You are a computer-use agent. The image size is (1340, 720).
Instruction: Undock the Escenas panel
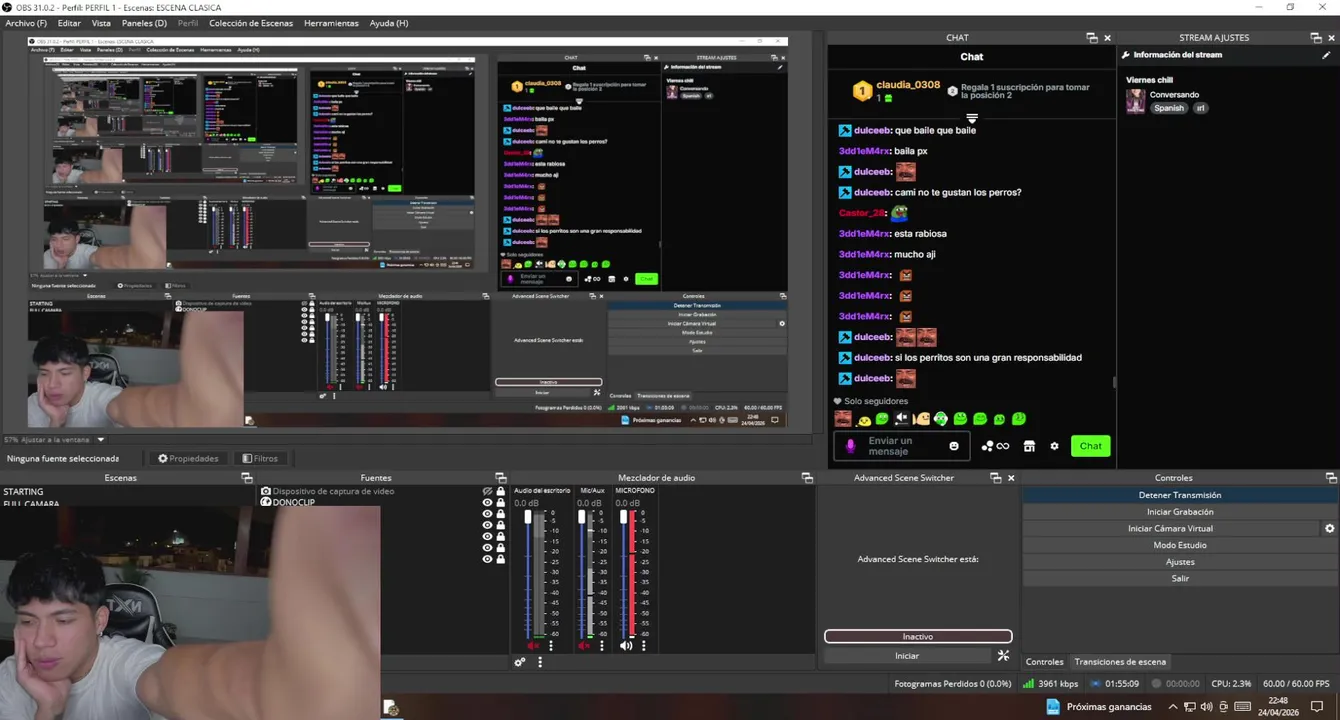(x=246, y=478)
